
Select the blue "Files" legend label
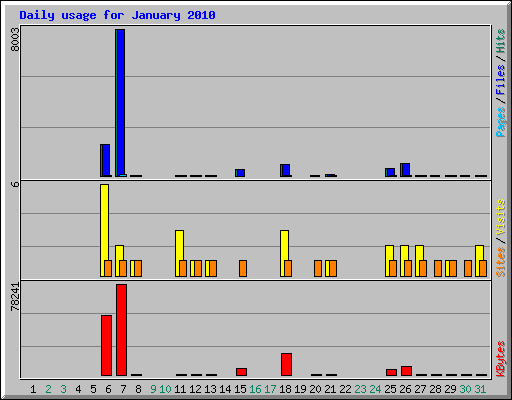tap(501, 79)
